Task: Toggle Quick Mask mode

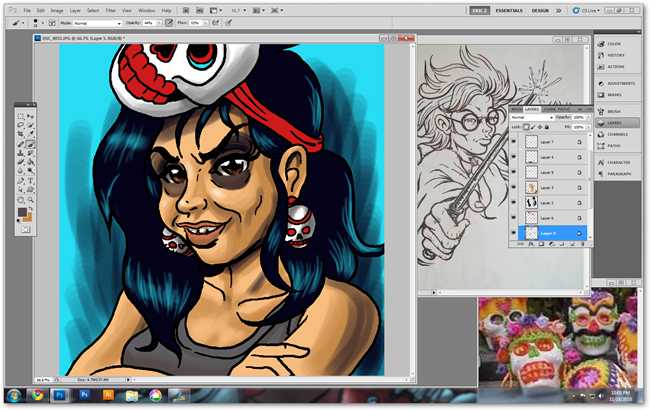Action: pos(26,229)
